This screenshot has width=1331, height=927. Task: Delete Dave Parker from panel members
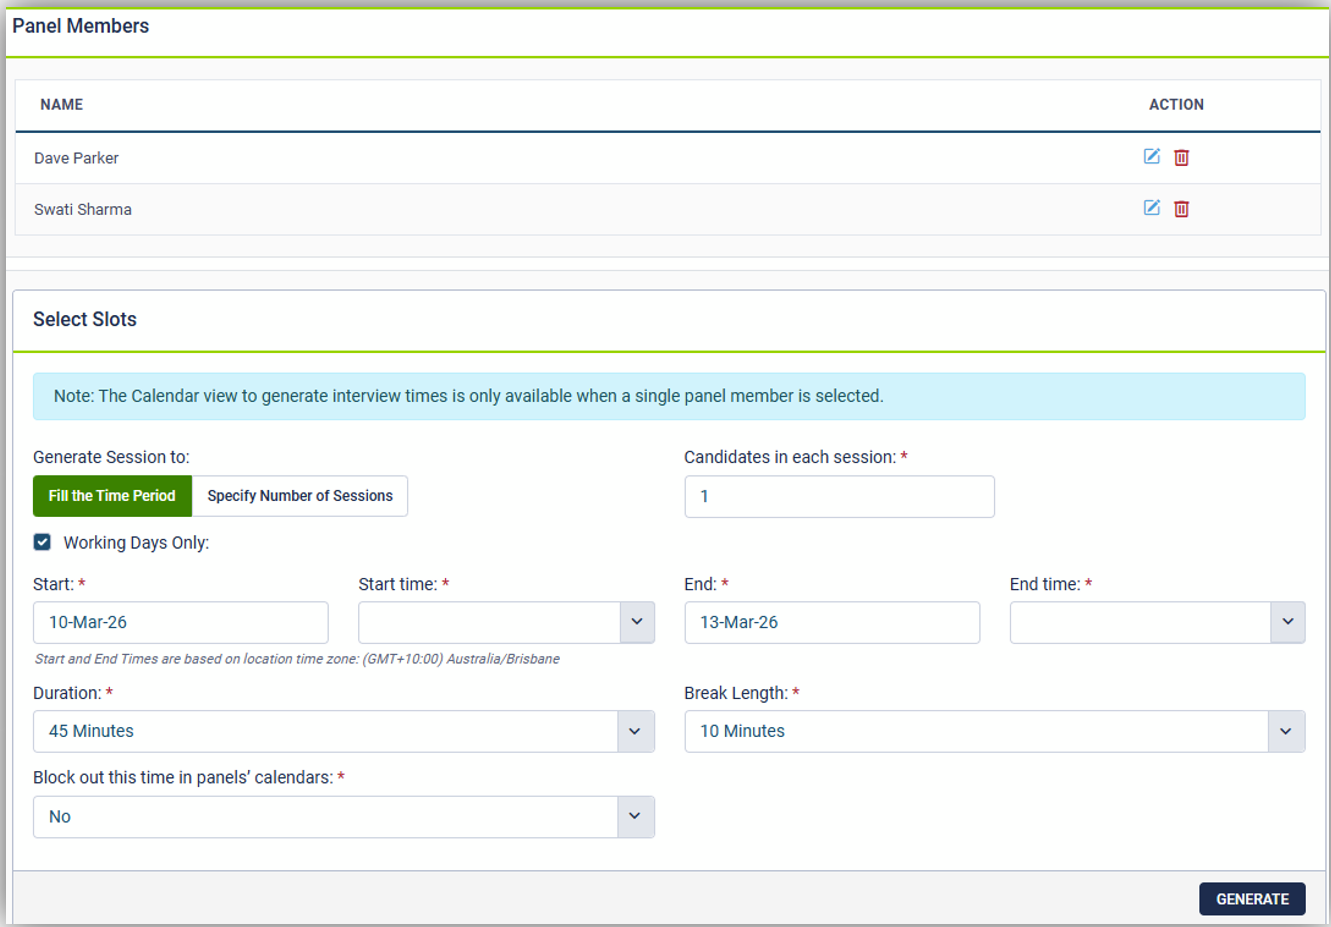(x=1181, y=158)
